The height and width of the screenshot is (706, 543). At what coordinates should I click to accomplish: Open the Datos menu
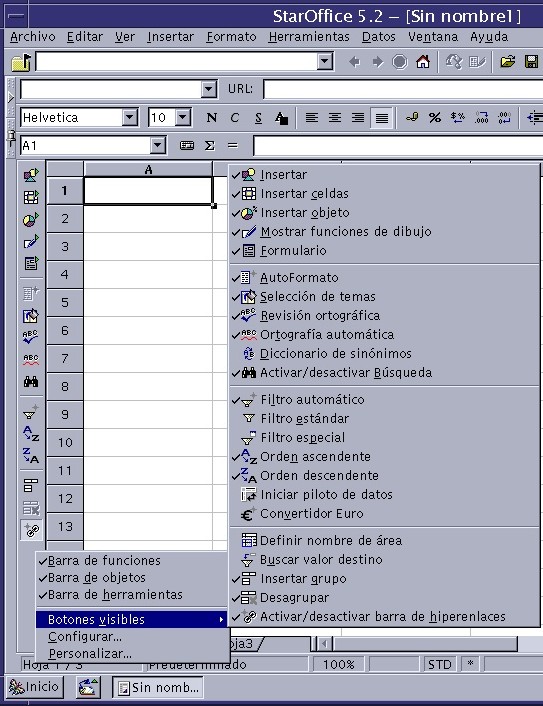[x=378, y=37]
